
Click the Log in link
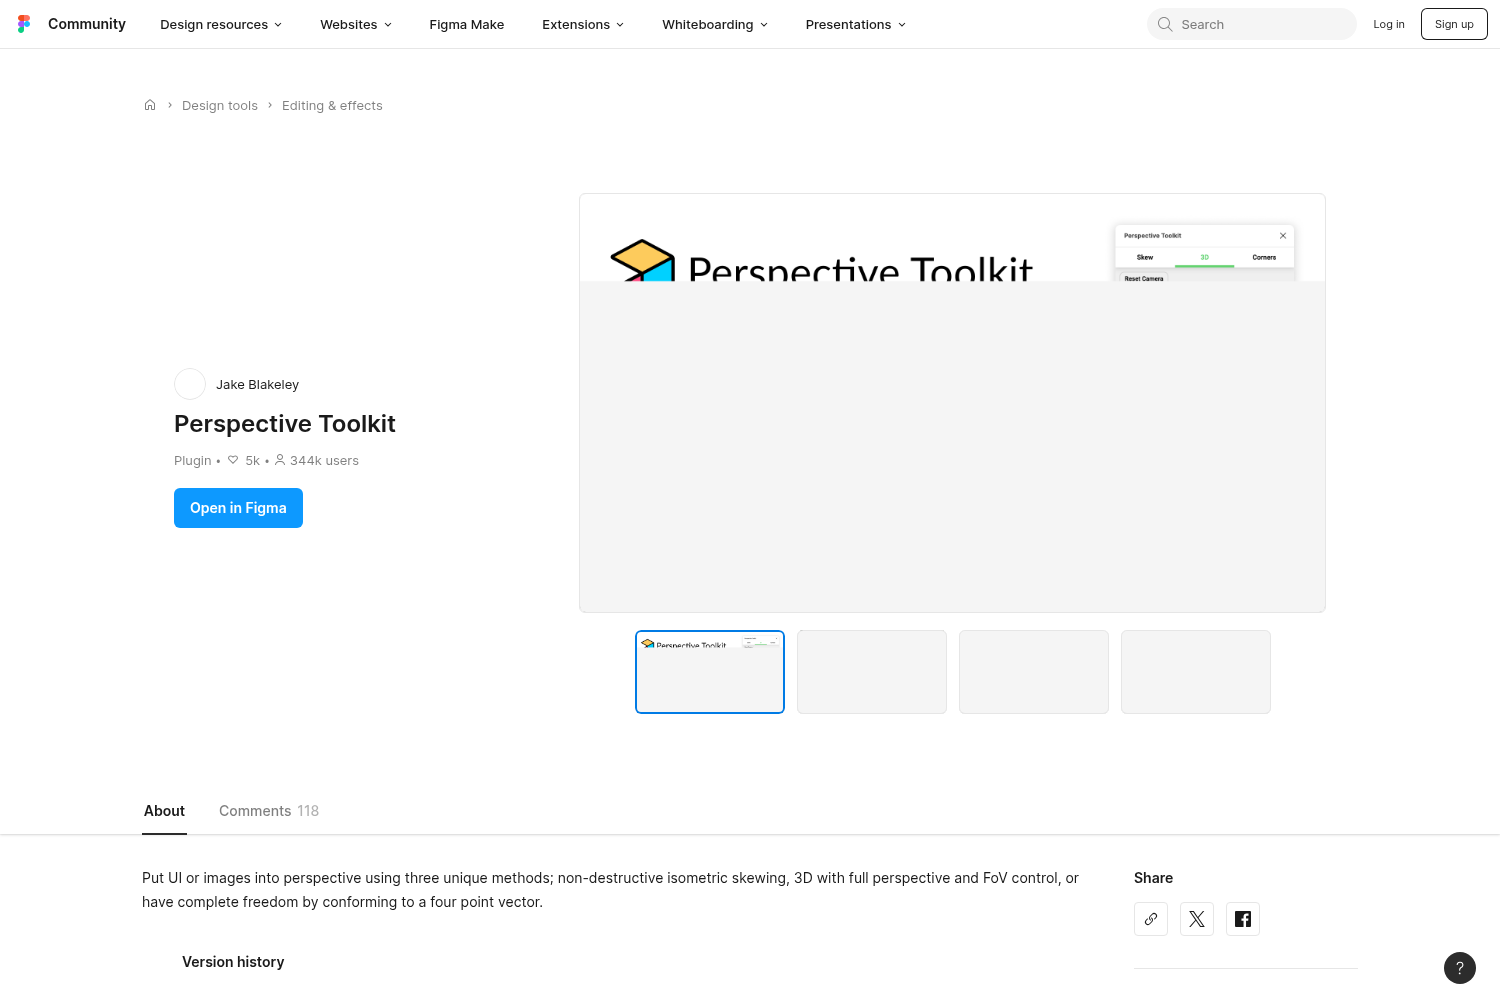tap(1389, 24)
